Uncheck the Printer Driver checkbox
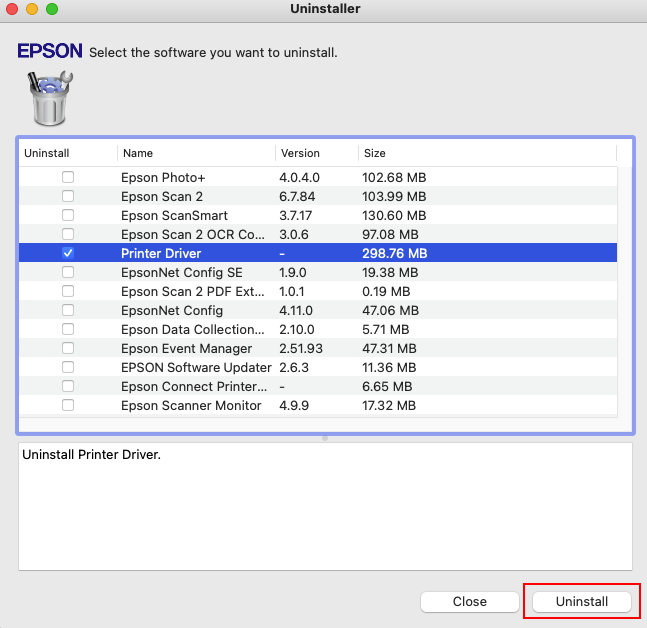 (68, 253)
